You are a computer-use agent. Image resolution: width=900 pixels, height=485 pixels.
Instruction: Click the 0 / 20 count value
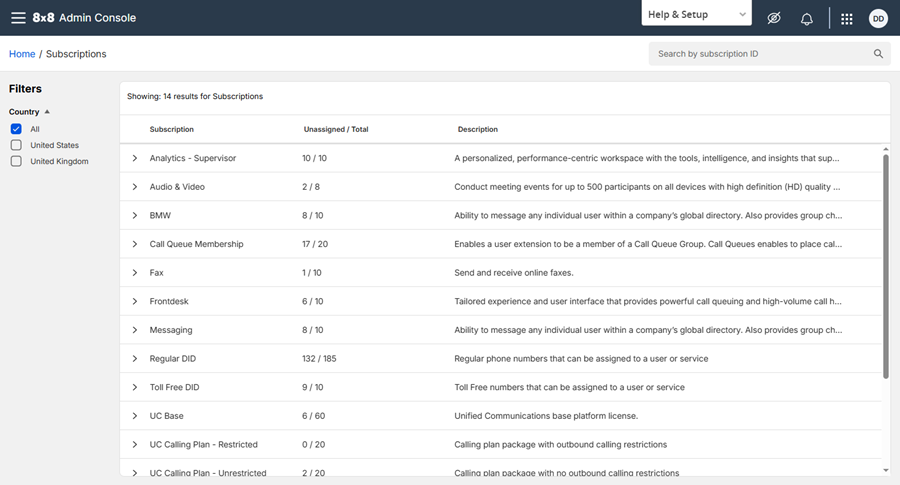pyautogui.click(x=313, y=445)
